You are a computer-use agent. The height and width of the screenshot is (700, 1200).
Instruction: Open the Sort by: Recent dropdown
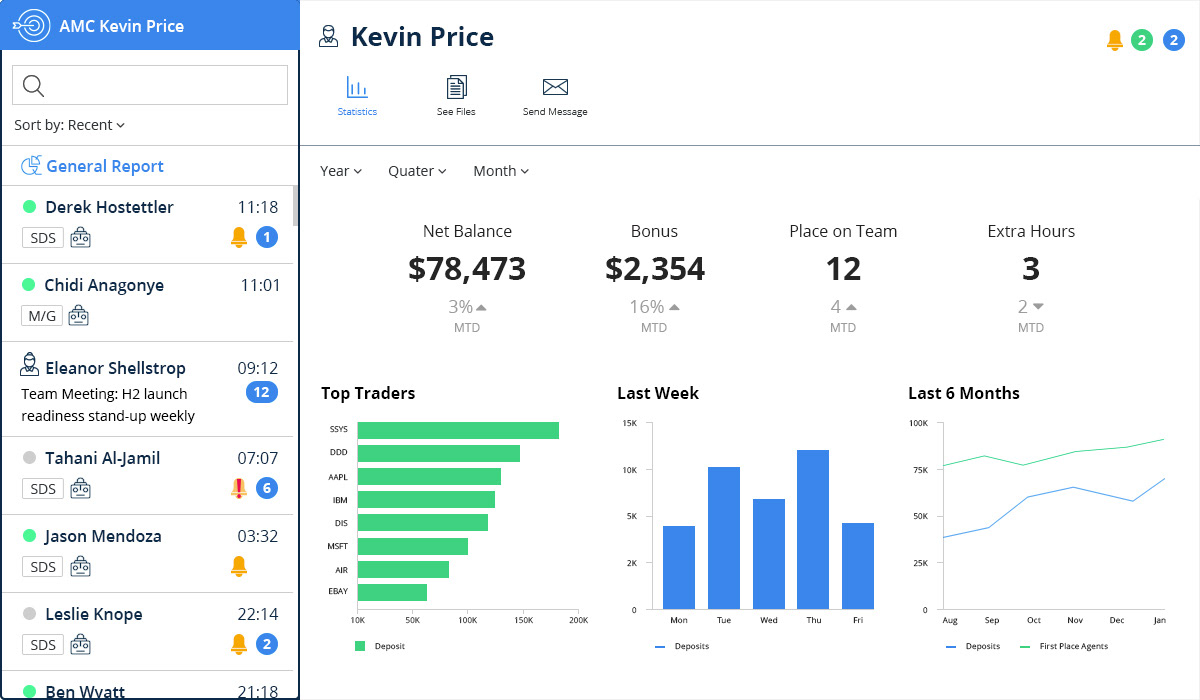coord(69,125)
